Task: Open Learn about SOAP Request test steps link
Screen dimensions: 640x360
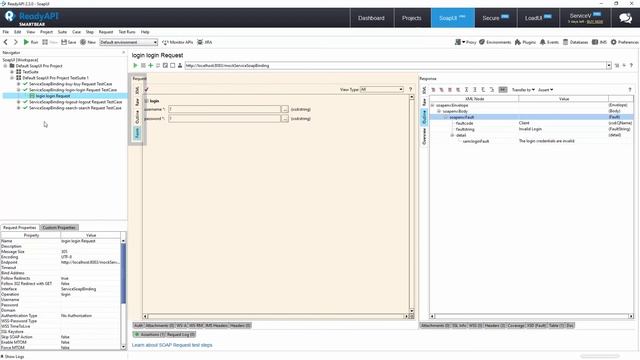Action: (172, 345)
